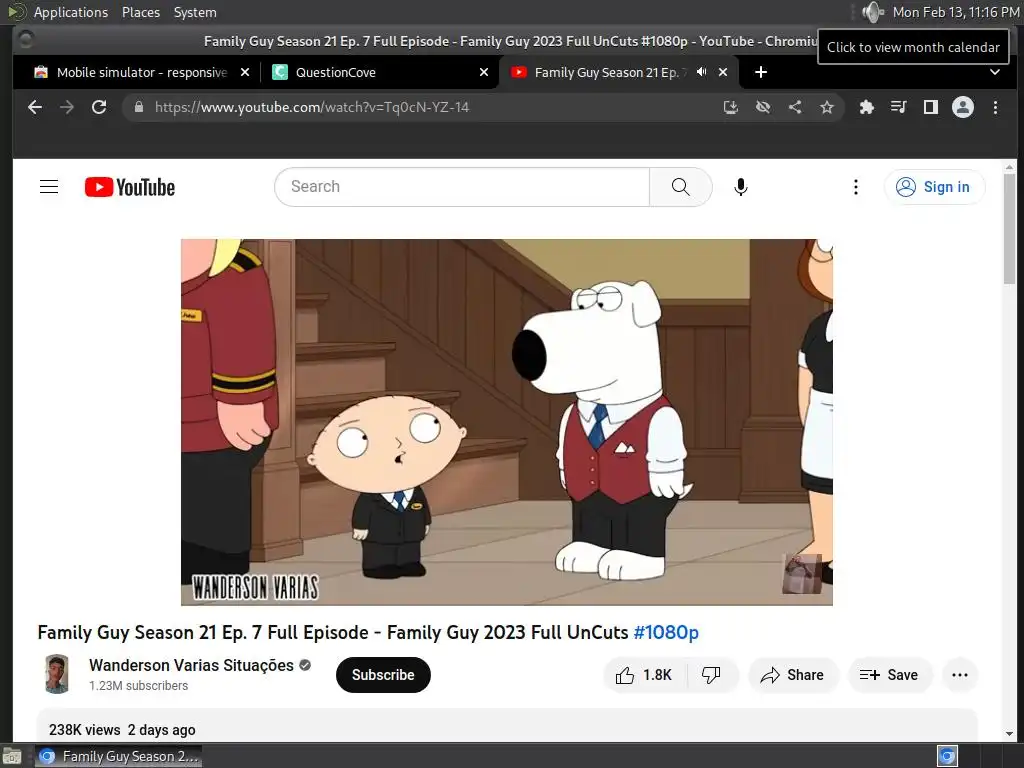Click the YouTube logo
Screen dimensions: 1024x768
point(130,187)
